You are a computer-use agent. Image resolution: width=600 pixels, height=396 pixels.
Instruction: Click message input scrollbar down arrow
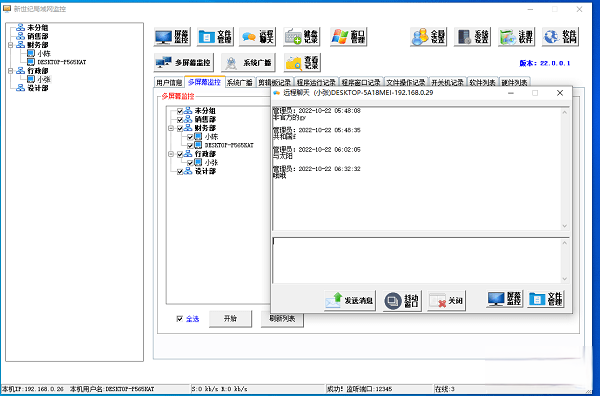[x=565, y=279]
